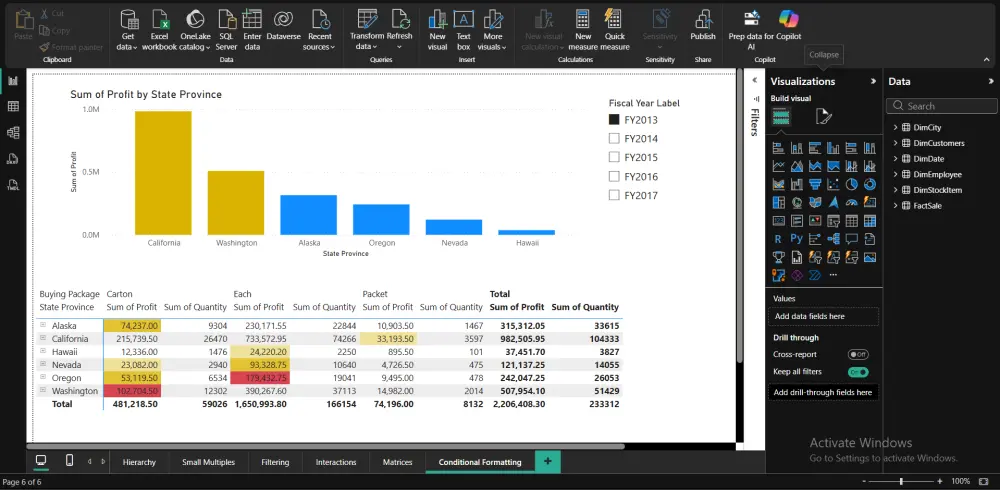Collapse the Data pane
1000x490 pixels.
tap(991, 81)
